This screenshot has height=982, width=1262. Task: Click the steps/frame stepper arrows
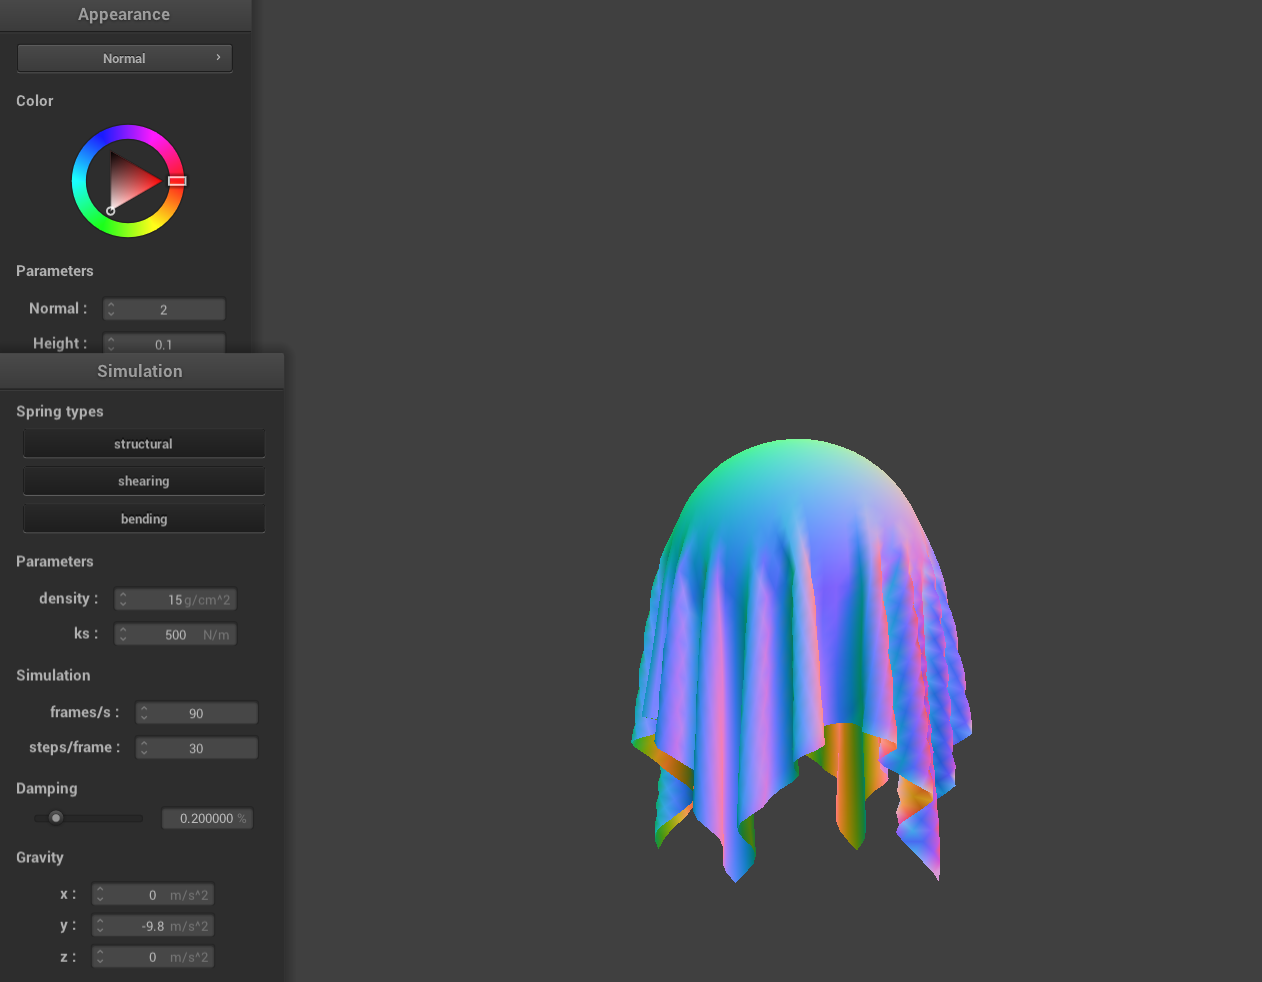(144, 748)
